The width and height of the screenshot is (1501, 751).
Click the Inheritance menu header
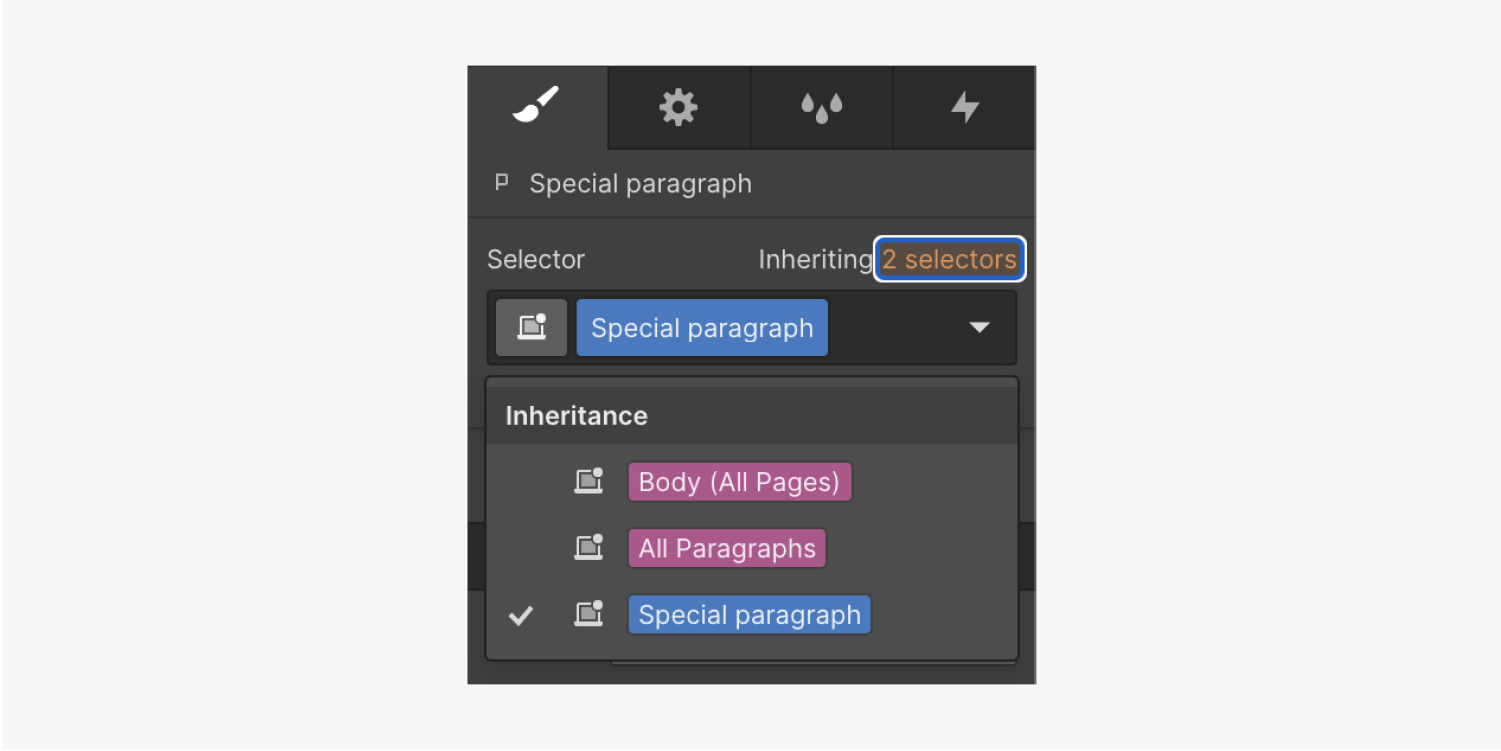[576, 416]
